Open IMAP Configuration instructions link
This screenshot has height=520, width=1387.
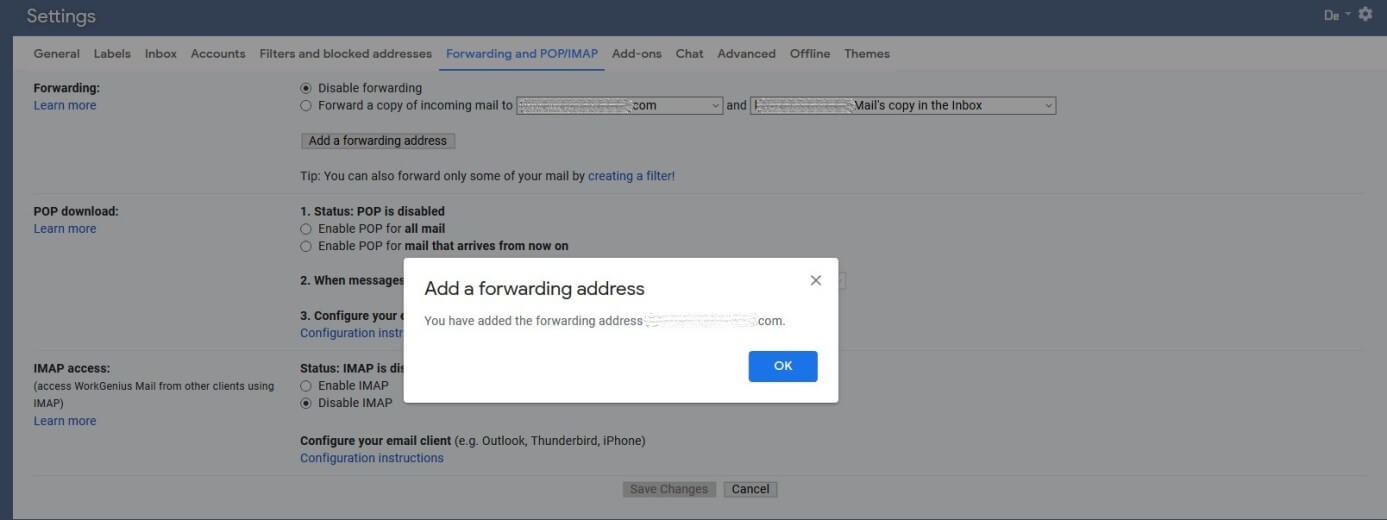coord(372,458)
